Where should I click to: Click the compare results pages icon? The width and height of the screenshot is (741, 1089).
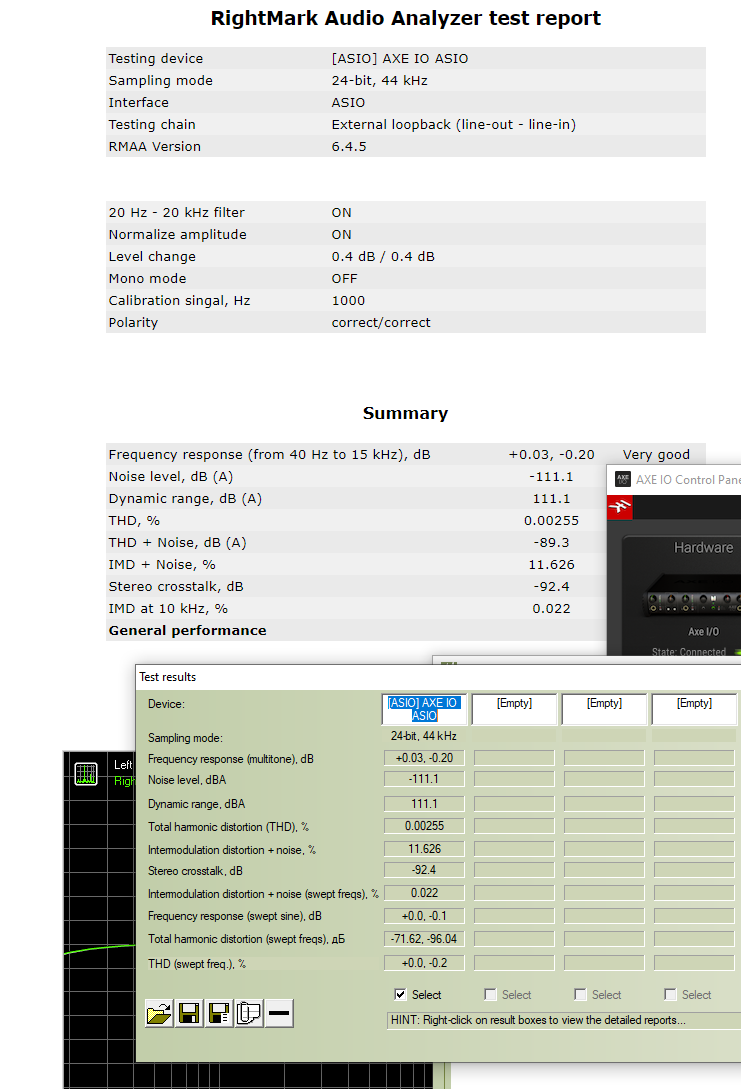click(x=249, y=1013)
